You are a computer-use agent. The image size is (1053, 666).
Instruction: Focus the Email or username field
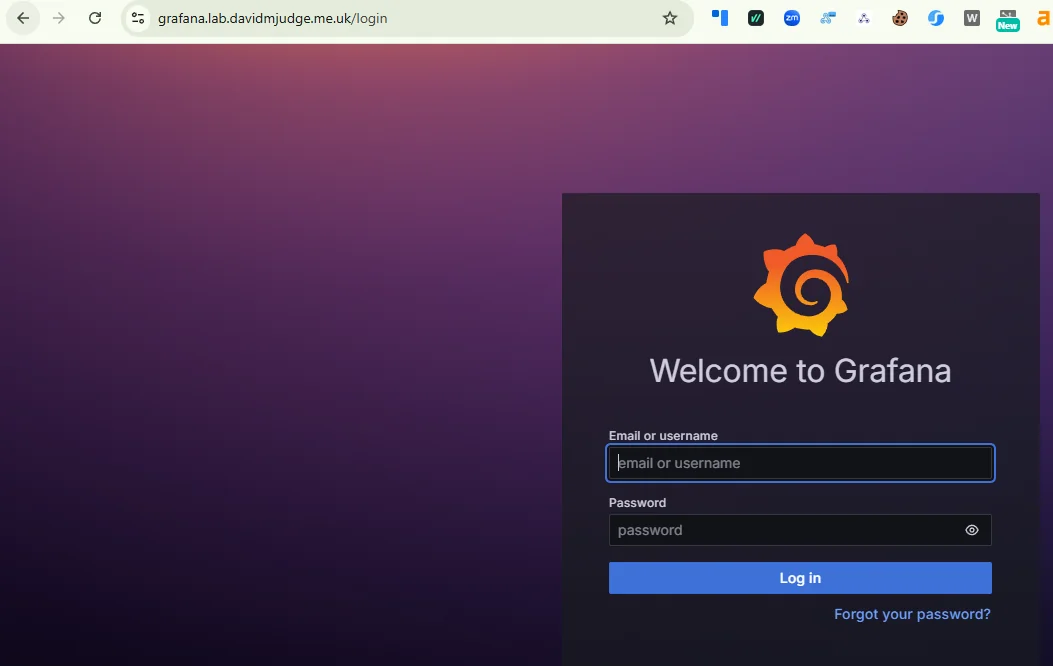(800, 463)
